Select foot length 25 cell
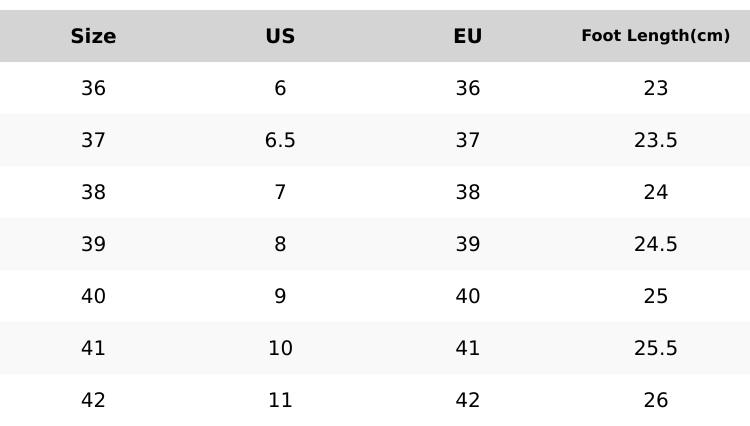Screen dimensions: 750x426 (655, 297)
